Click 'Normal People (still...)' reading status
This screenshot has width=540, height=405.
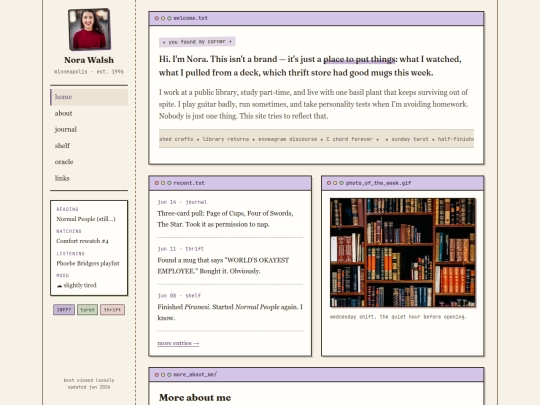[x=86, y=219]
